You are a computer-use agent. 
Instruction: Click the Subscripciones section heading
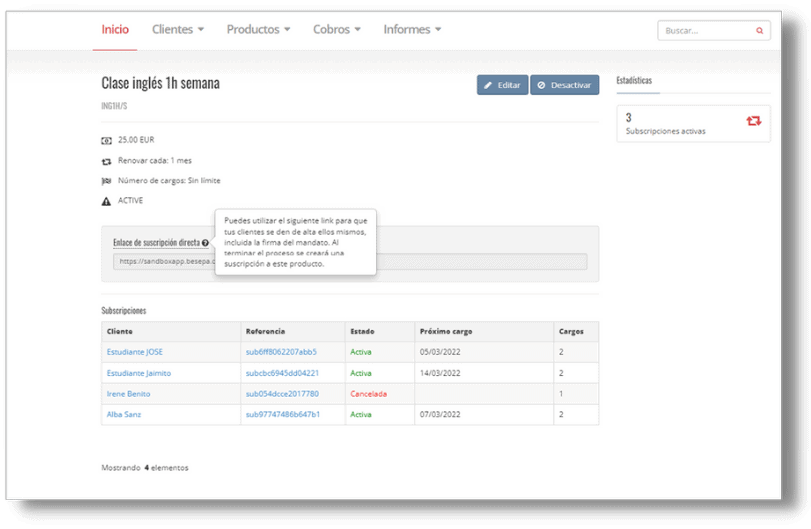(124, 311)
